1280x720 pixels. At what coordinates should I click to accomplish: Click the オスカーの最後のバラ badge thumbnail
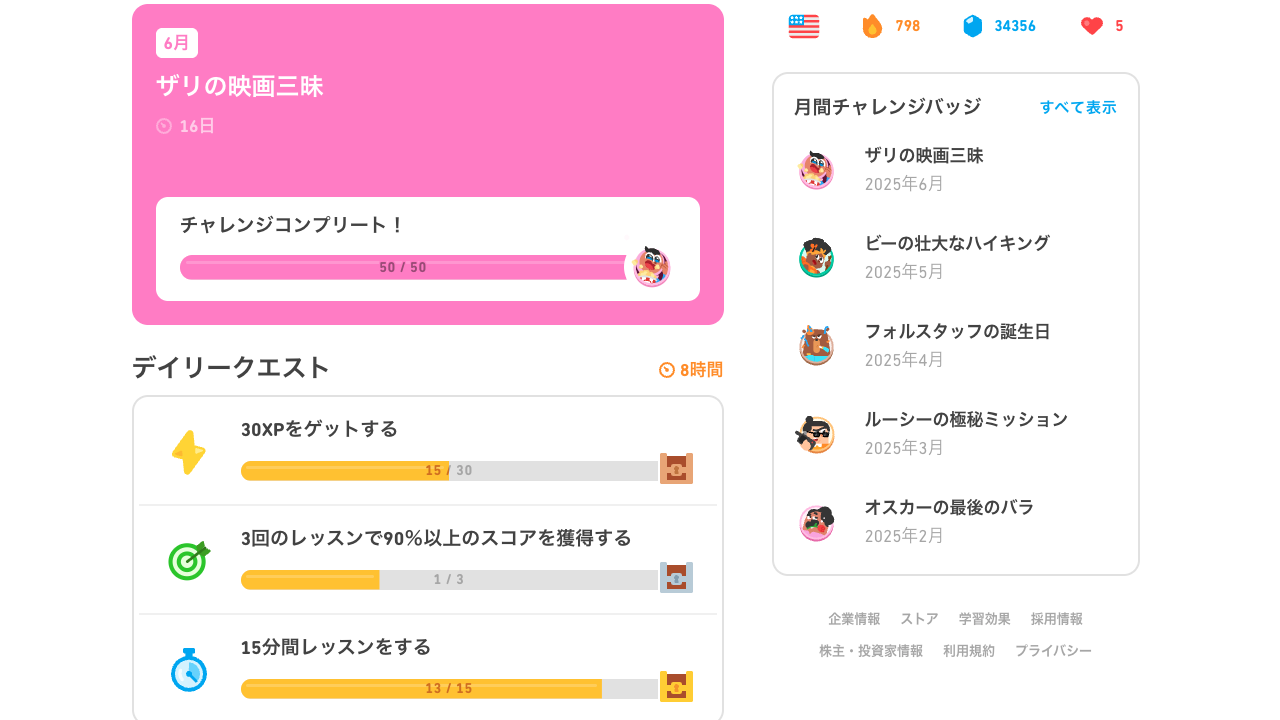point(816,522)
